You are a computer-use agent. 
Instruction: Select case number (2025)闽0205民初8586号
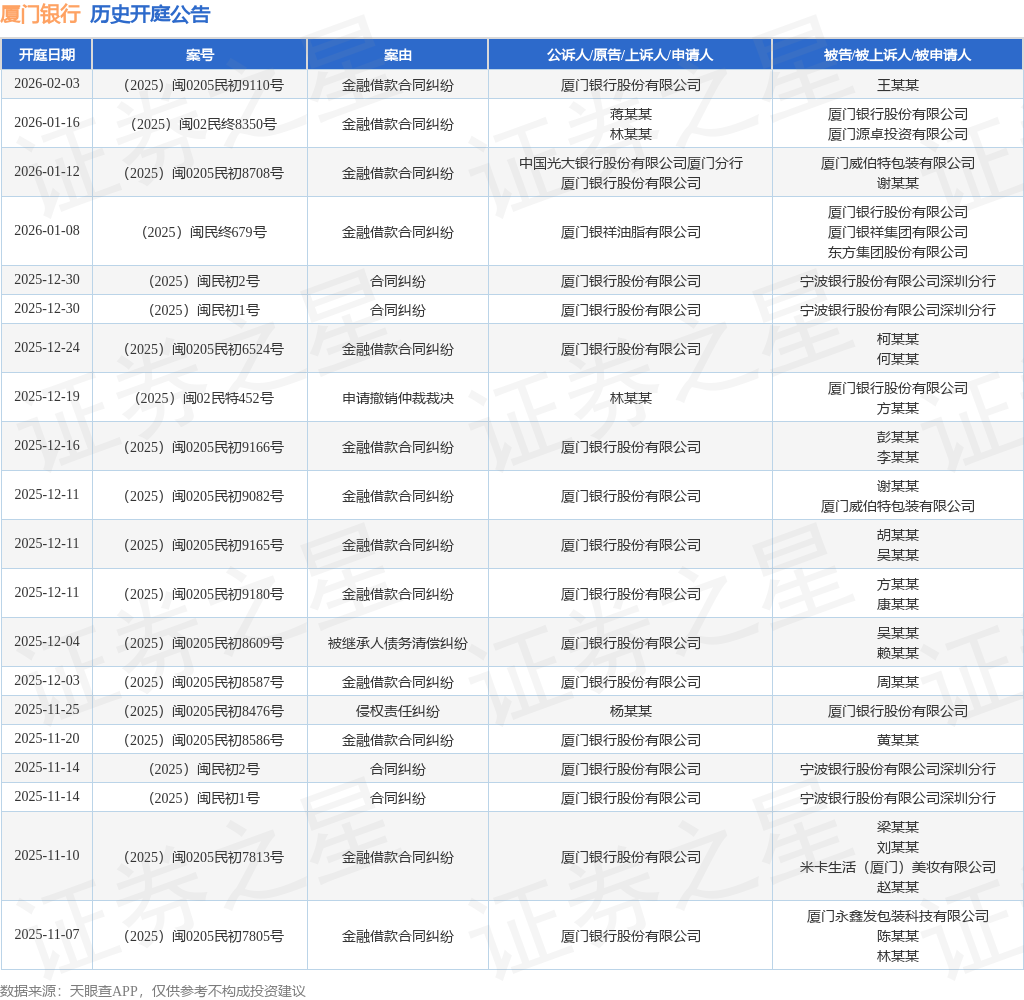click(204, 740)
